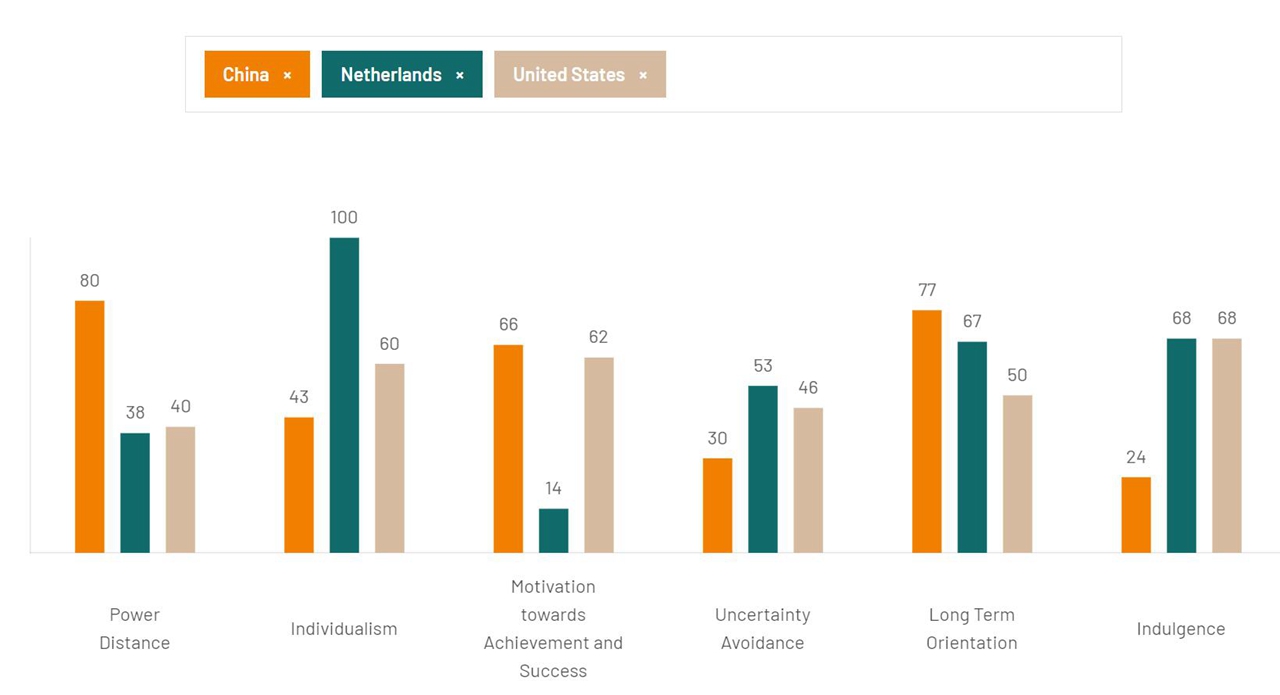Click the empty country selection field
1280x695 pixels.
(x=890, y=75)
